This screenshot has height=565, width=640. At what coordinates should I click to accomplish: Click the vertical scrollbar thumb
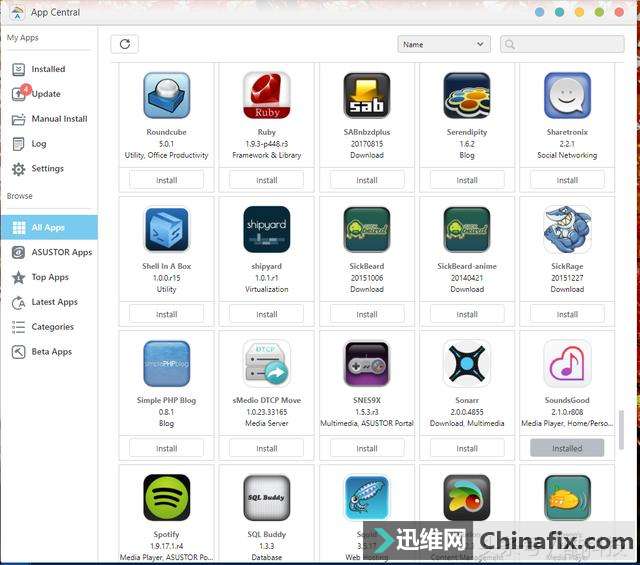[621, 430]
